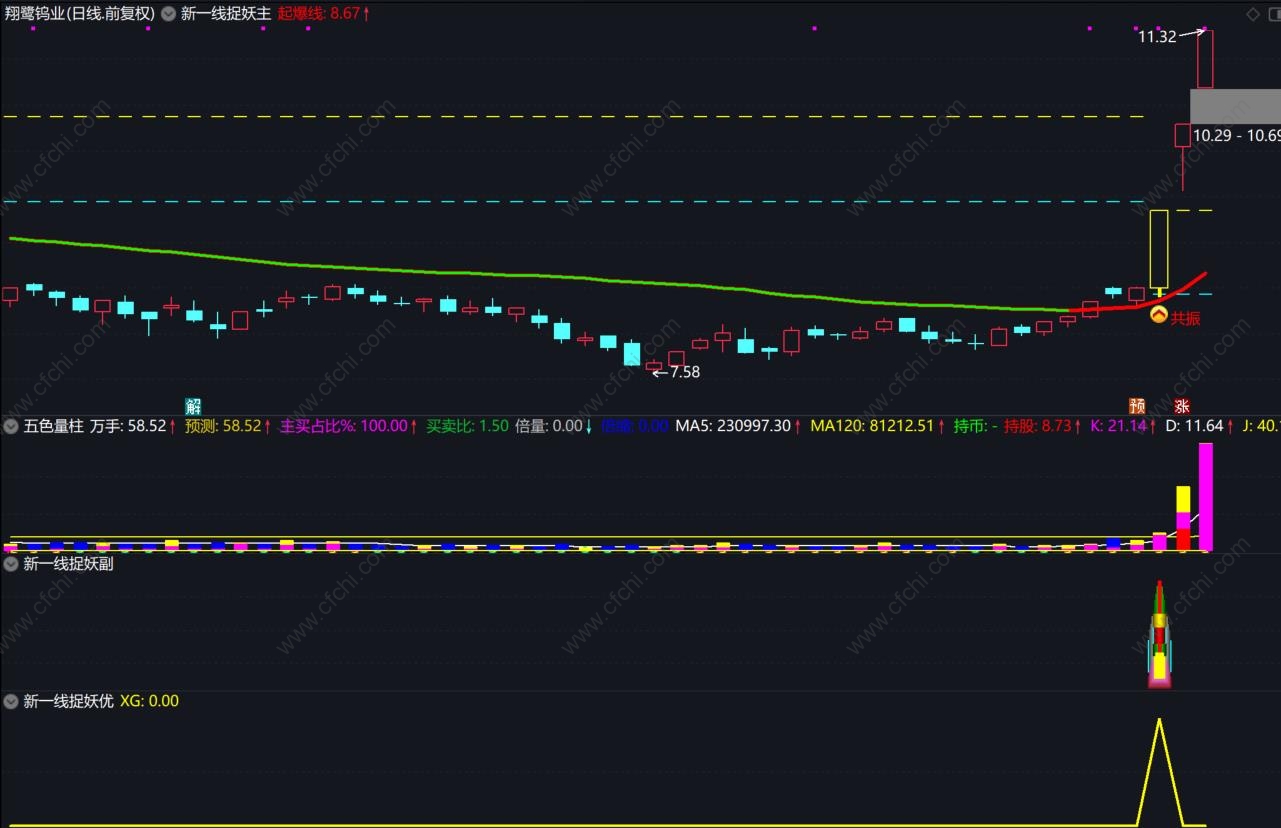Click the 预测: 58.52 value

[x=228, y=426]
